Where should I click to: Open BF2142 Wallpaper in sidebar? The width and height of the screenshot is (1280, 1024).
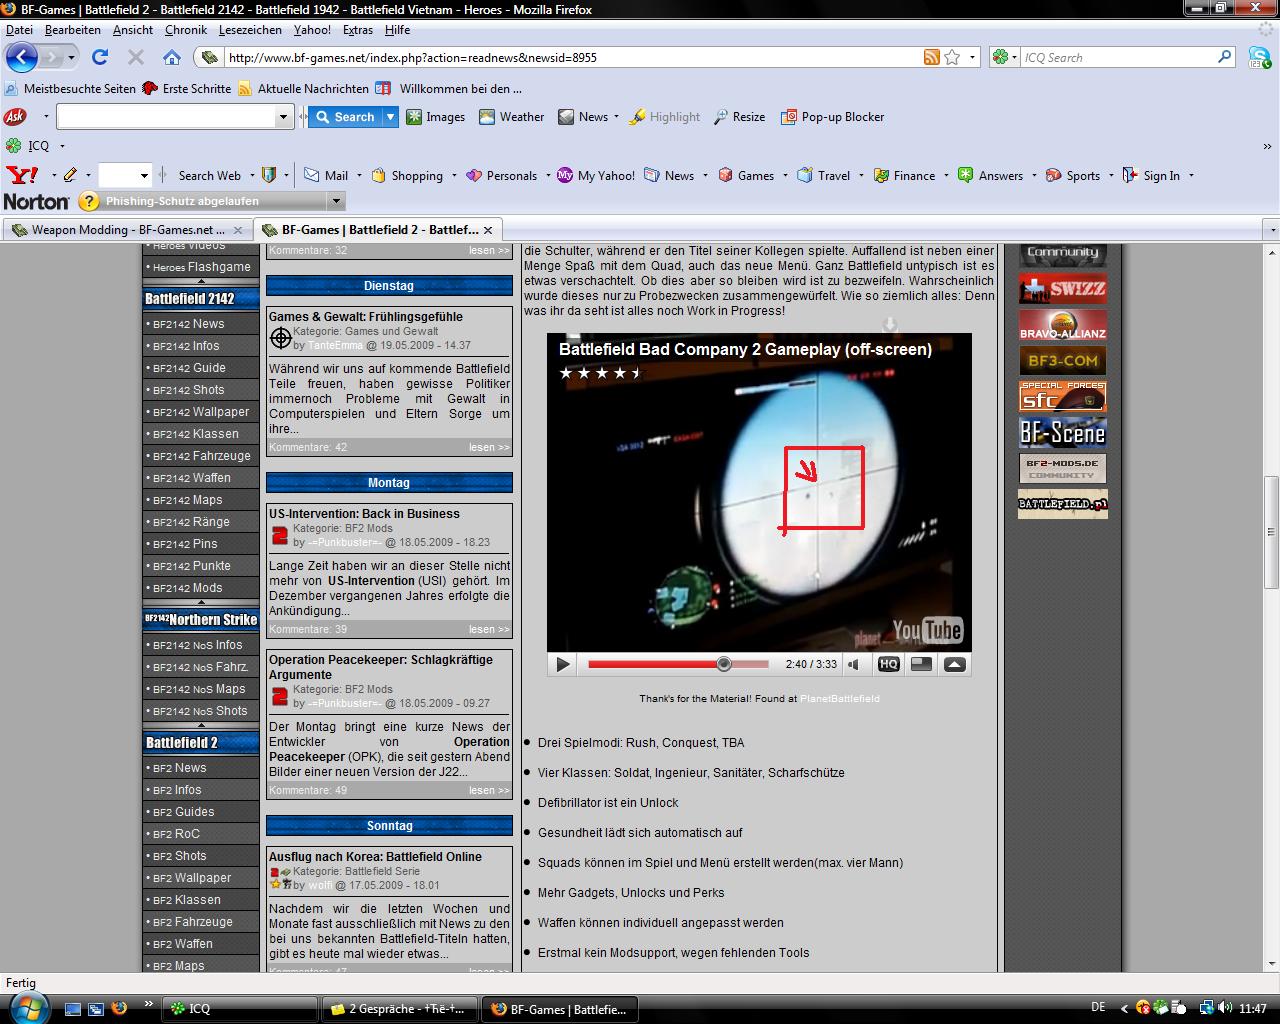coord(201,412)
